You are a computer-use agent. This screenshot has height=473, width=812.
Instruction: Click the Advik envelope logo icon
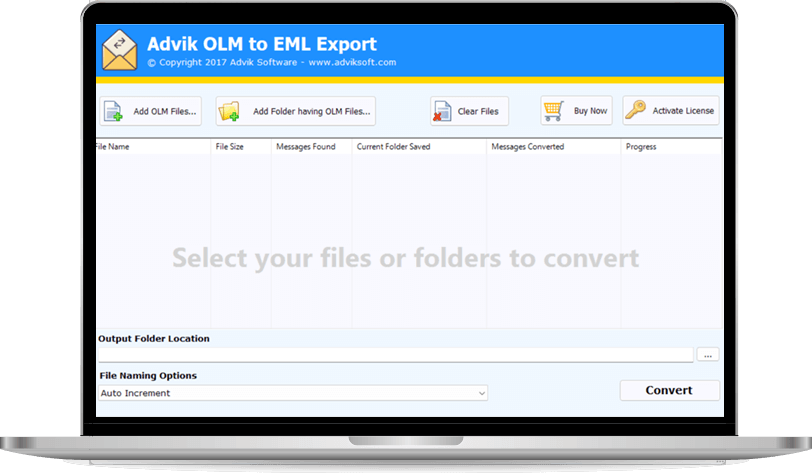[x=120, y=50]
